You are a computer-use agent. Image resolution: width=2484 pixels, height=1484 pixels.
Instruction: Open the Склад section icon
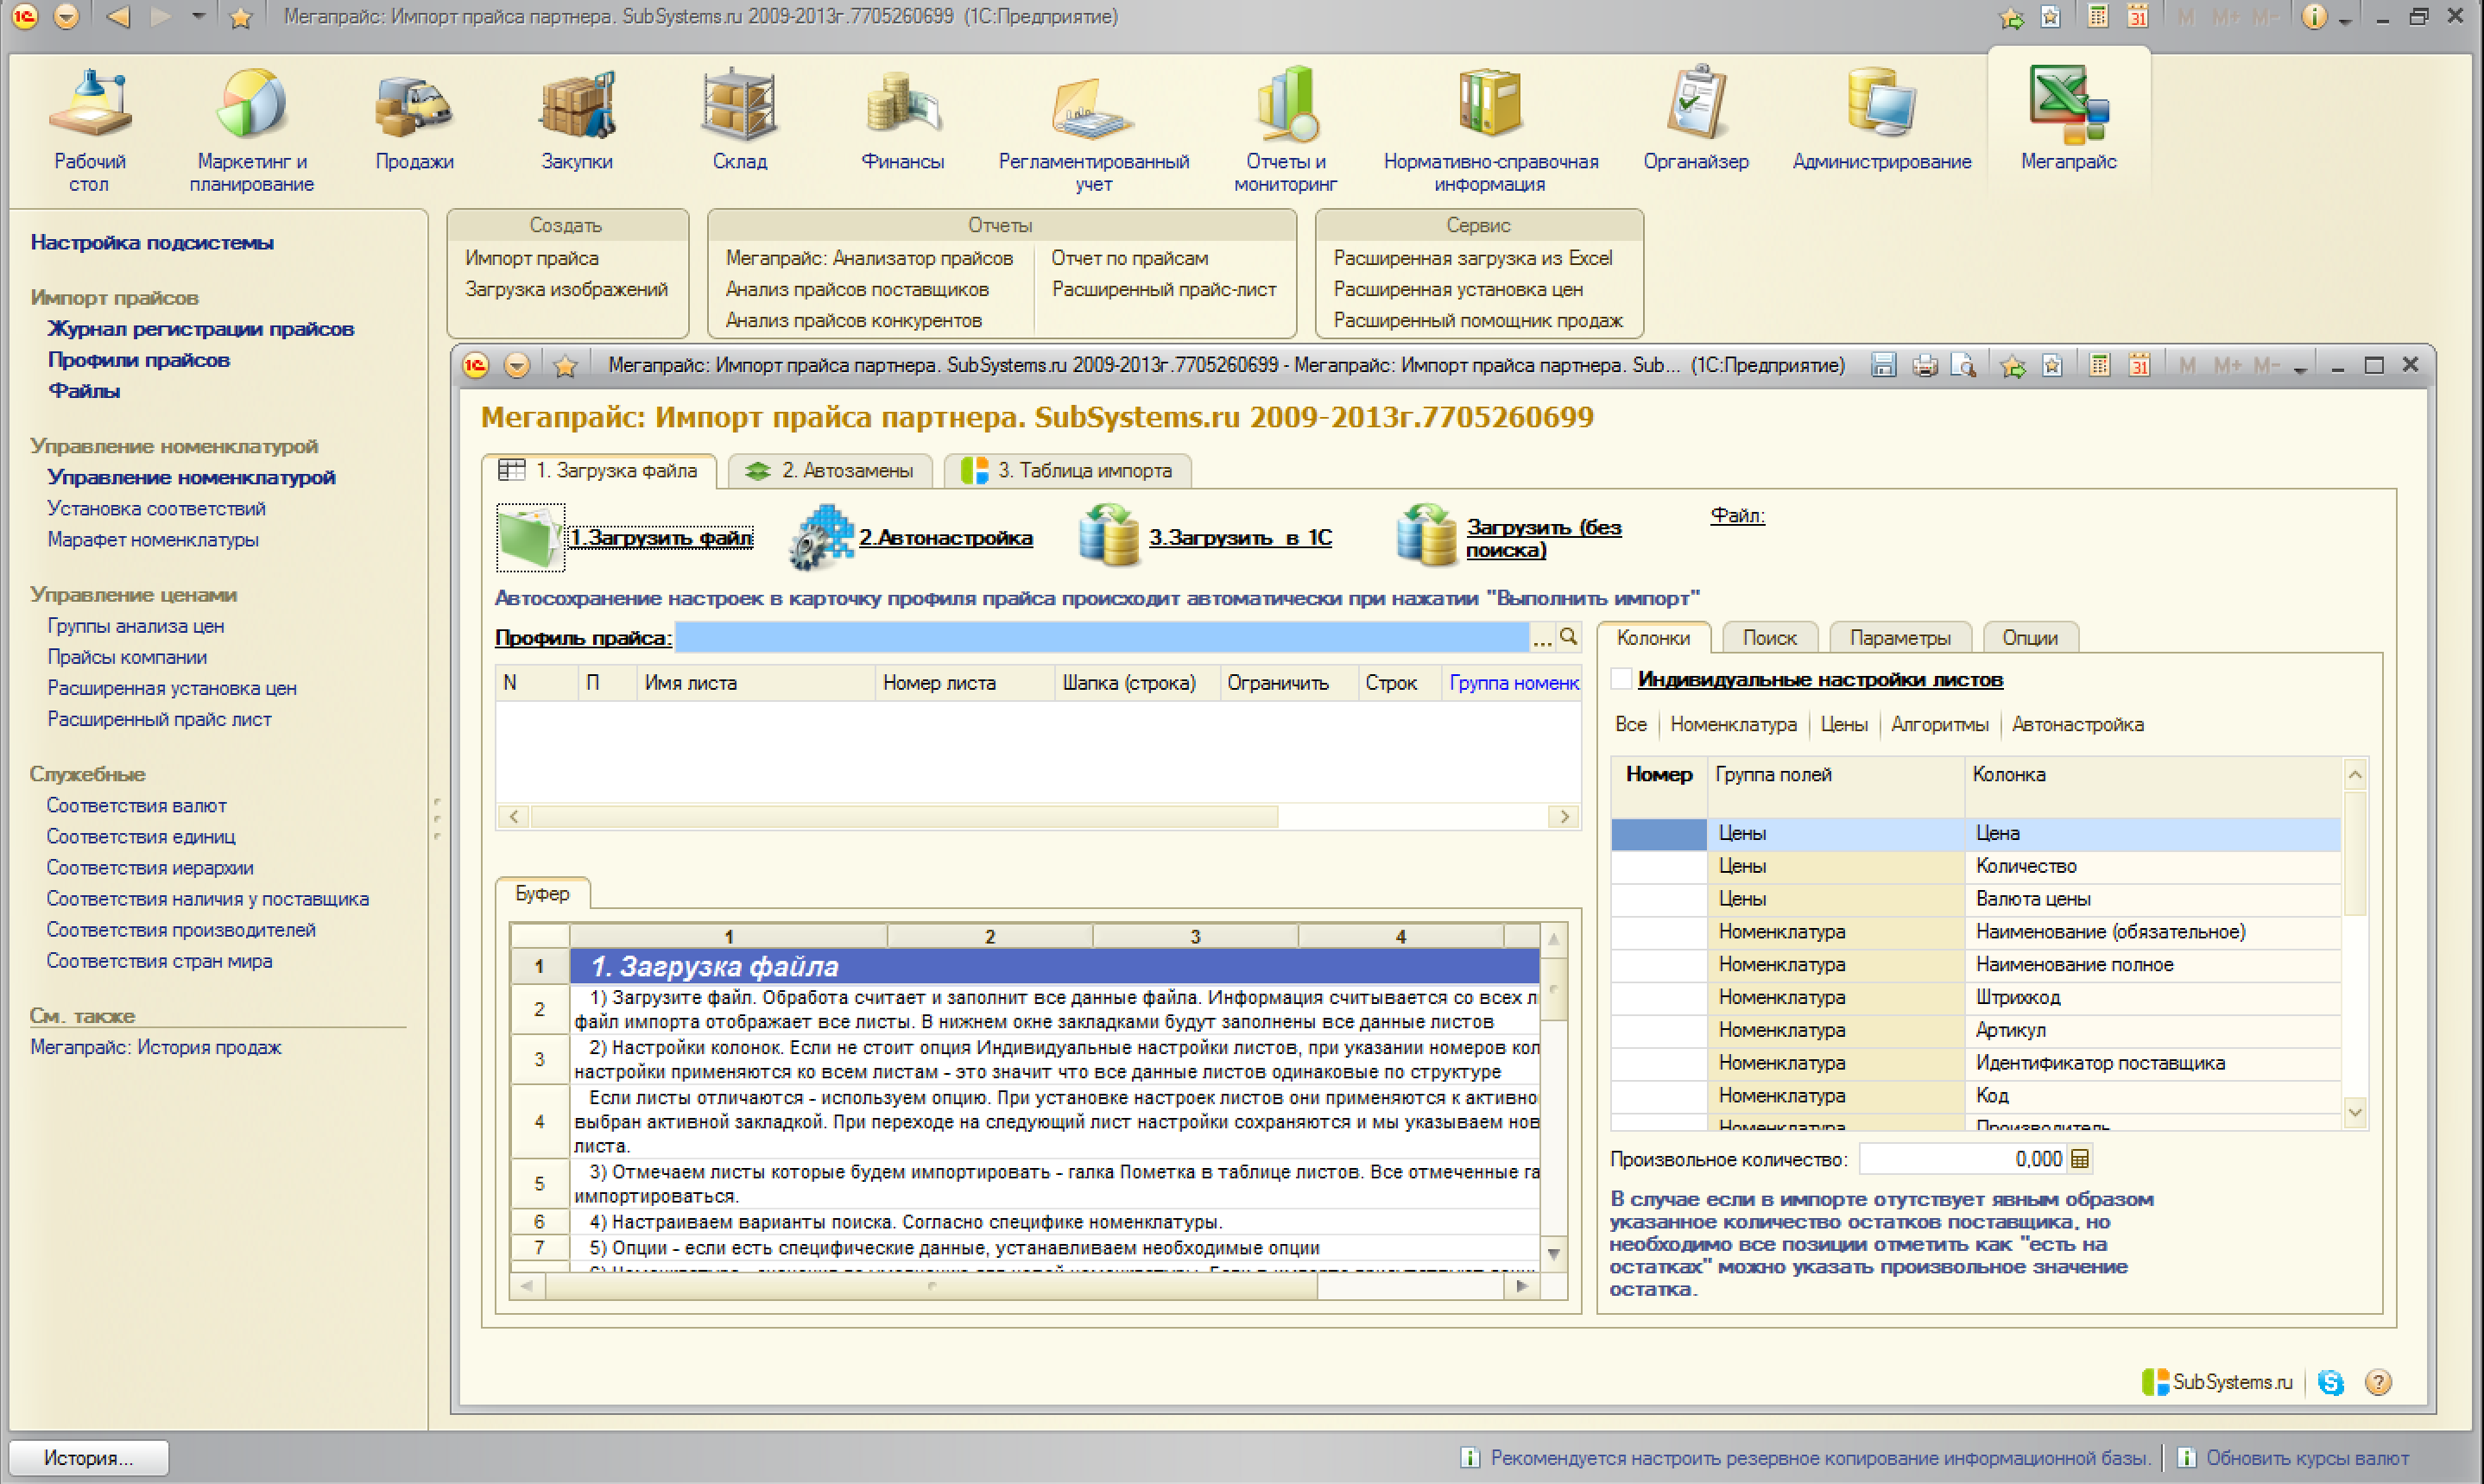click(739, 105)
